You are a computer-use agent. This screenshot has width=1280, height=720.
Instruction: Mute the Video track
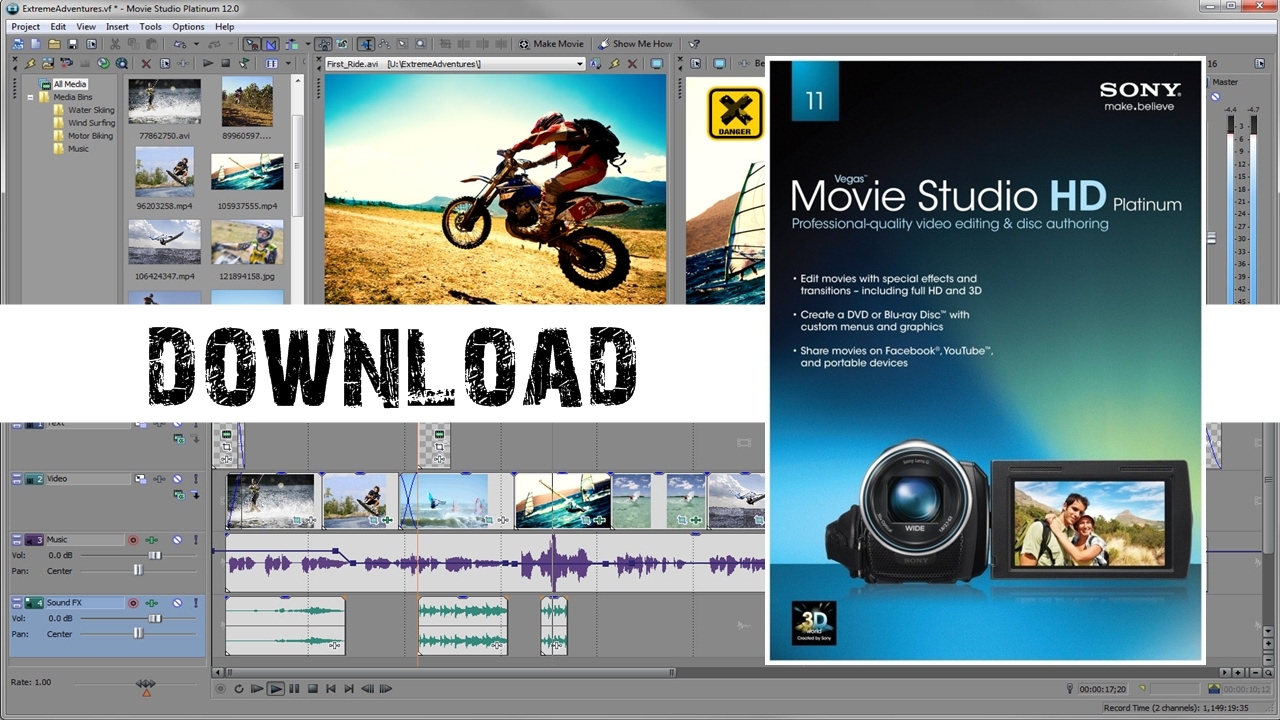pos(177,479)
